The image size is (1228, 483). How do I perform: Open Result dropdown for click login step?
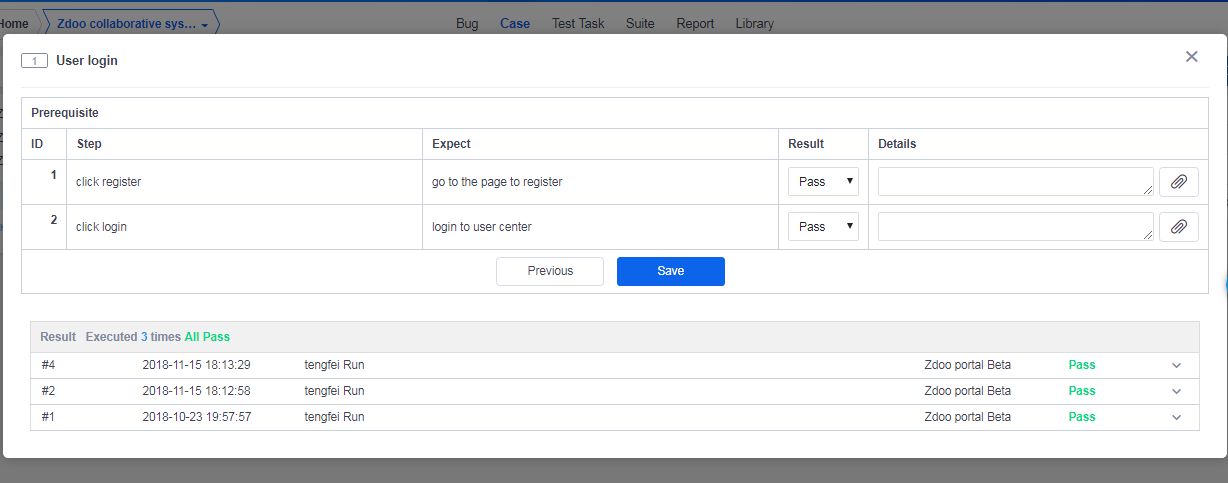[x=823, y=227]
